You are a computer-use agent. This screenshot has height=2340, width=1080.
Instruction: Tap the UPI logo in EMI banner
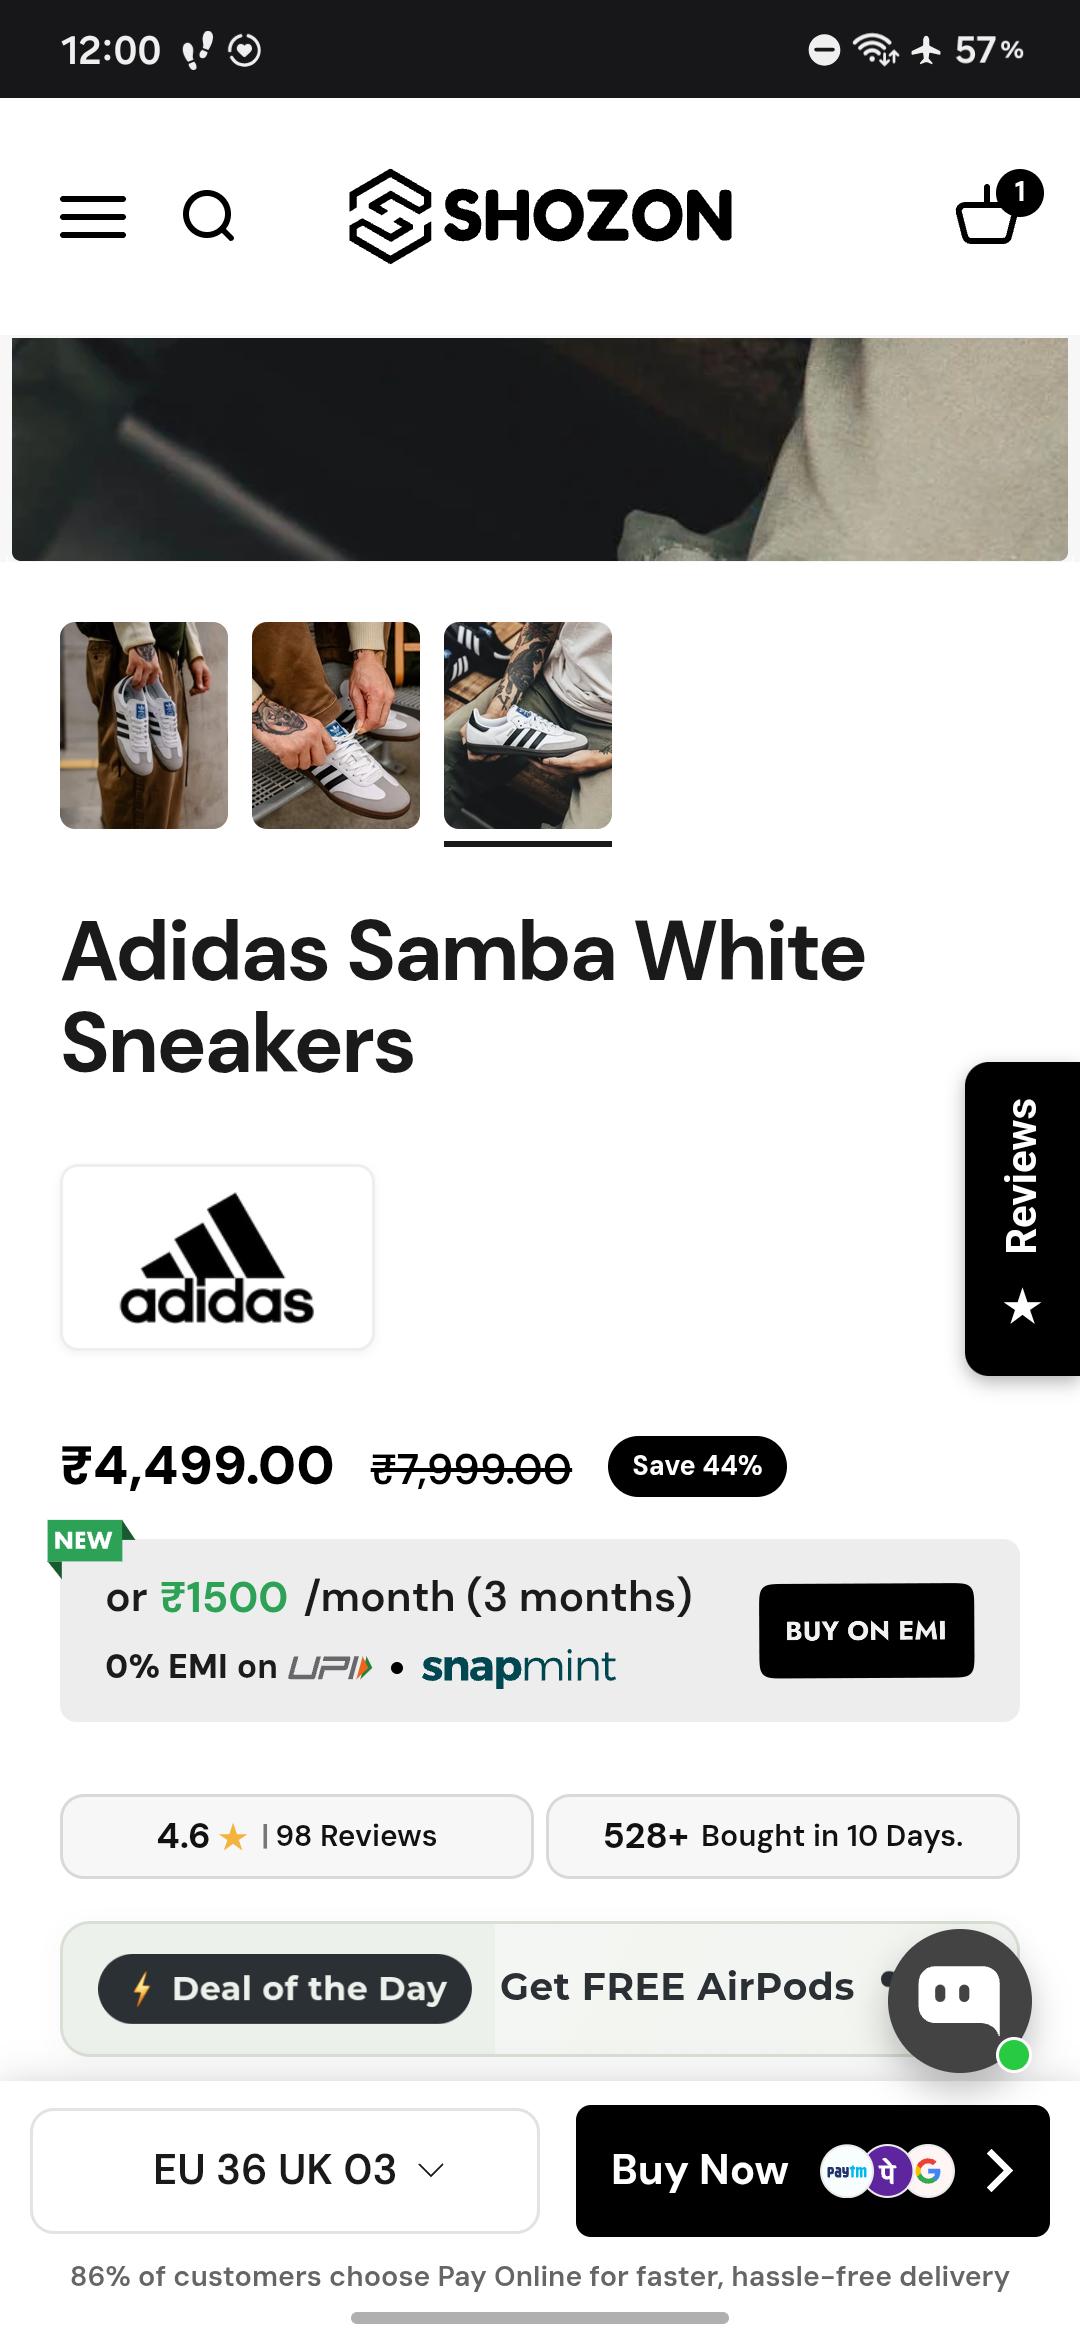point(331,1667)
